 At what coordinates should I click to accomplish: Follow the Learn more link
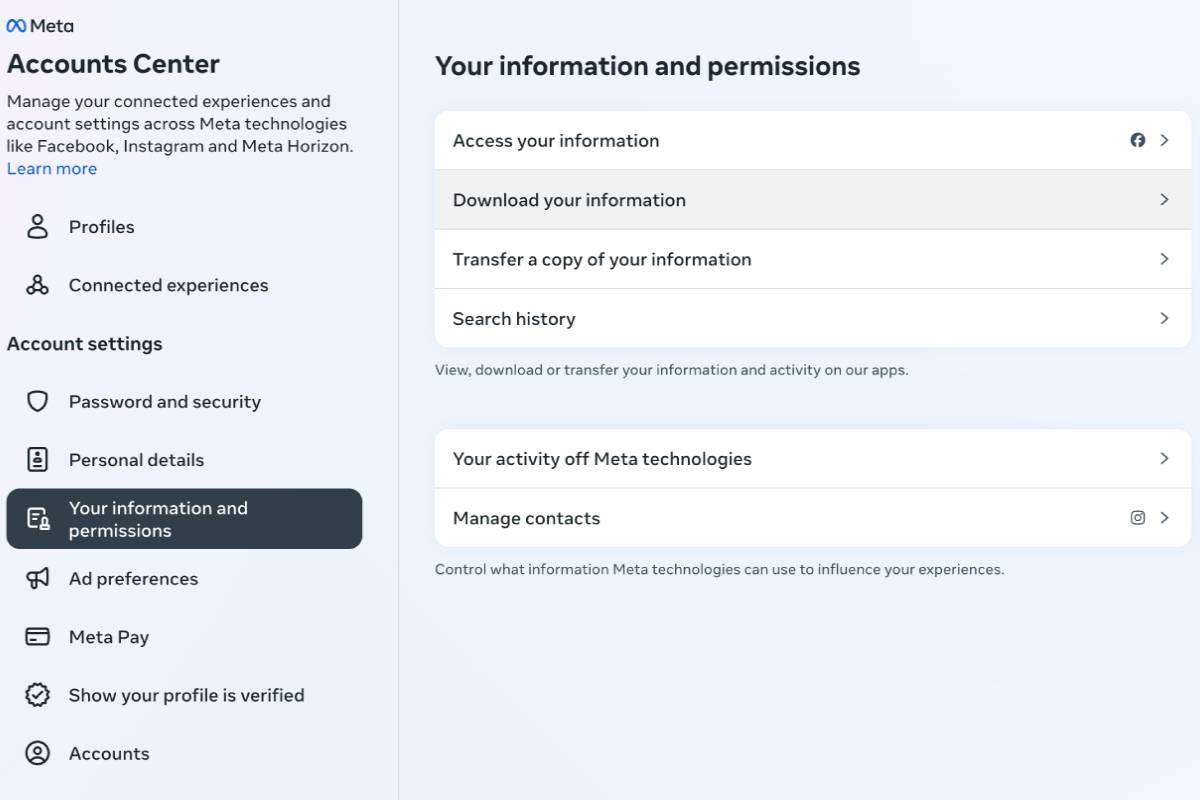click(x=52, y=169)
